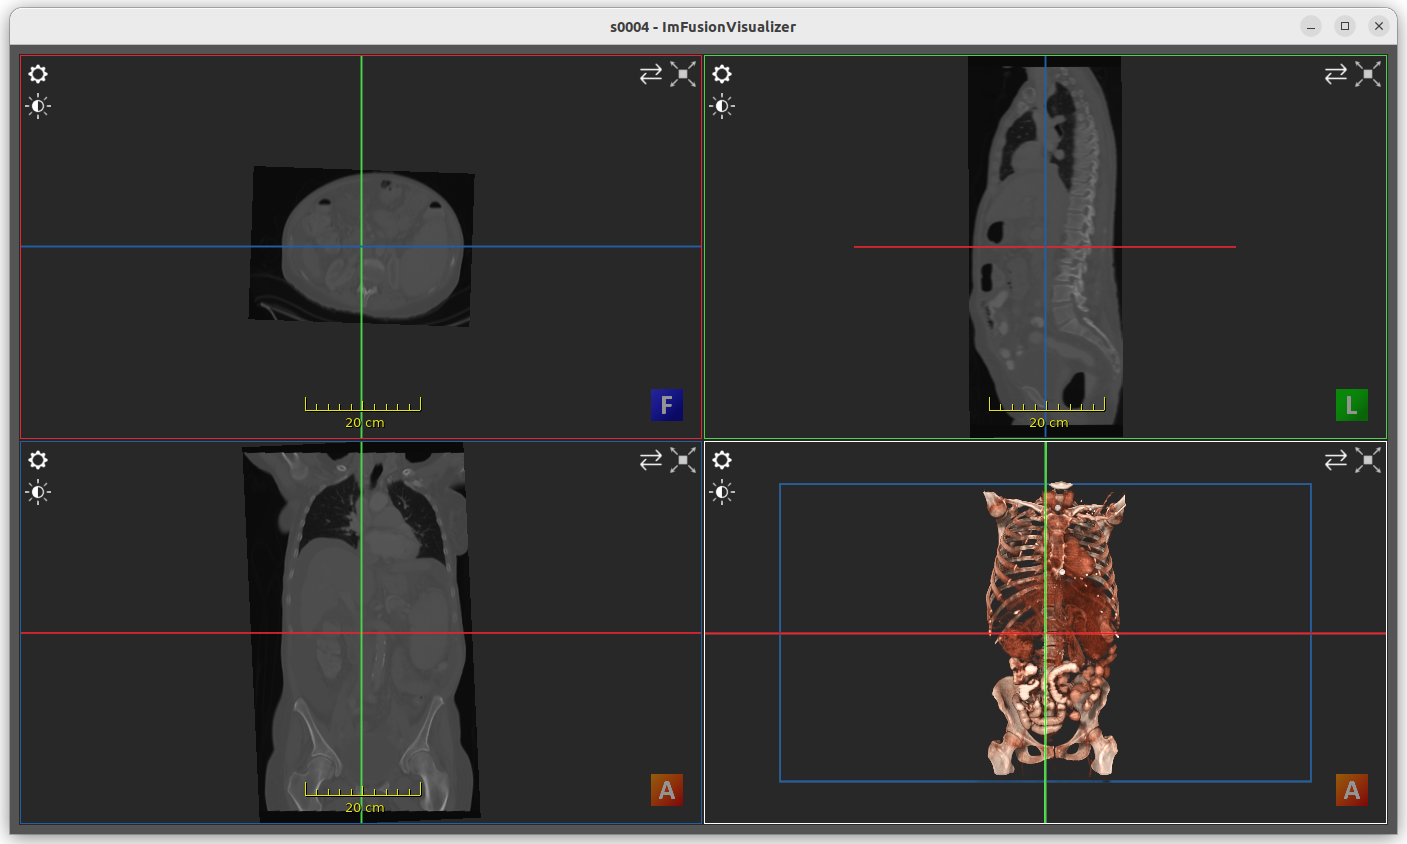Maximize the axial view panel

683,74
